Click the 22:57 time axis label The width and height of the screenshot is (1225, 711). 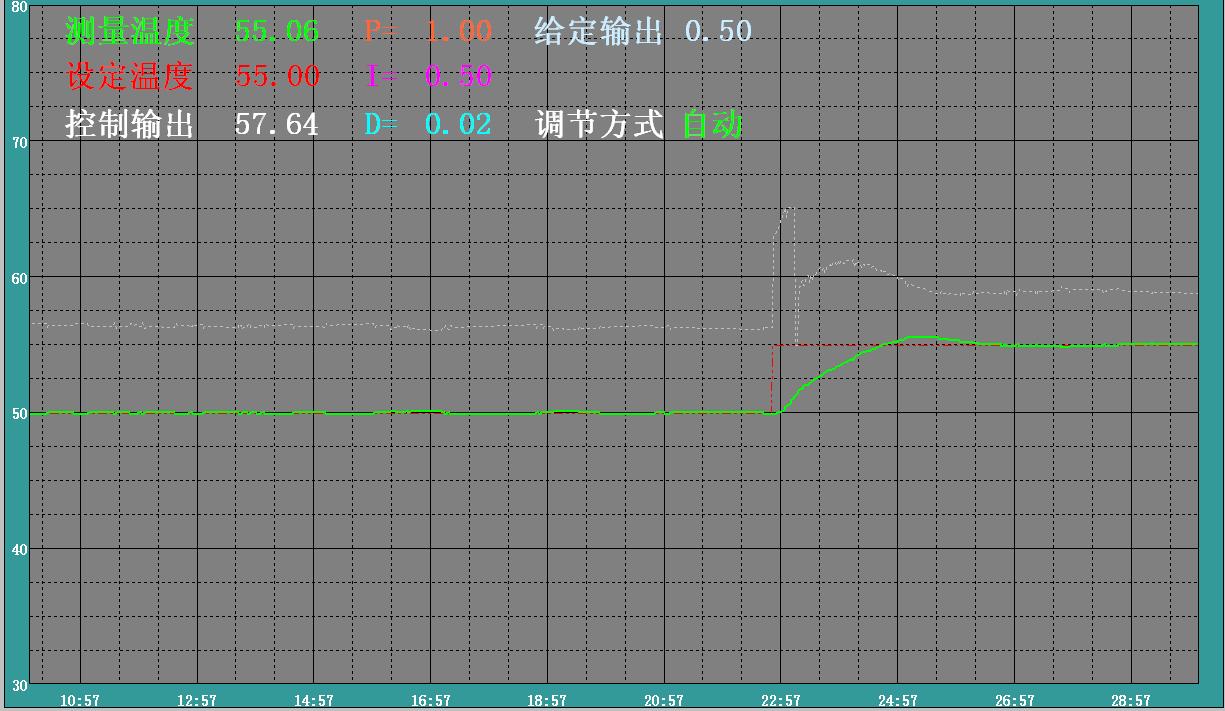[781, 701]
